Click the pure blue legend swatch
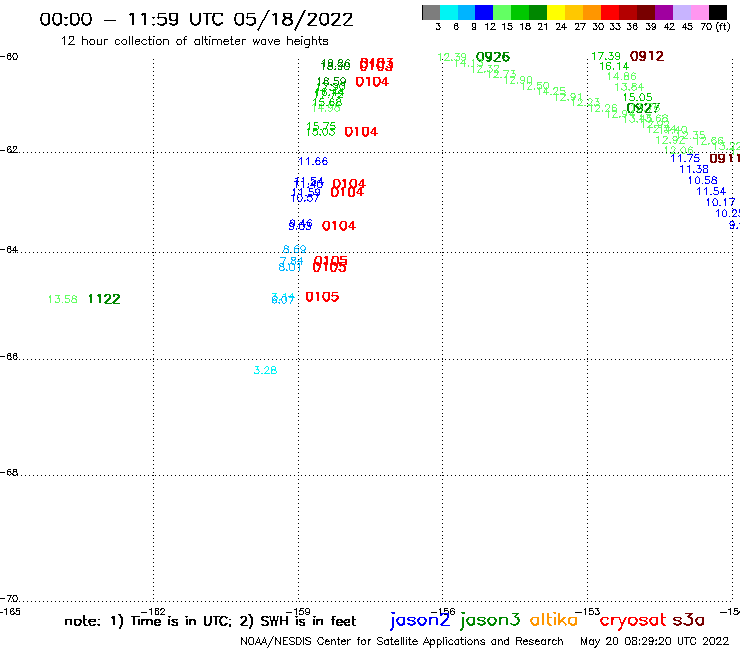The height and width of the screenshot is (650, 740). 484,13
